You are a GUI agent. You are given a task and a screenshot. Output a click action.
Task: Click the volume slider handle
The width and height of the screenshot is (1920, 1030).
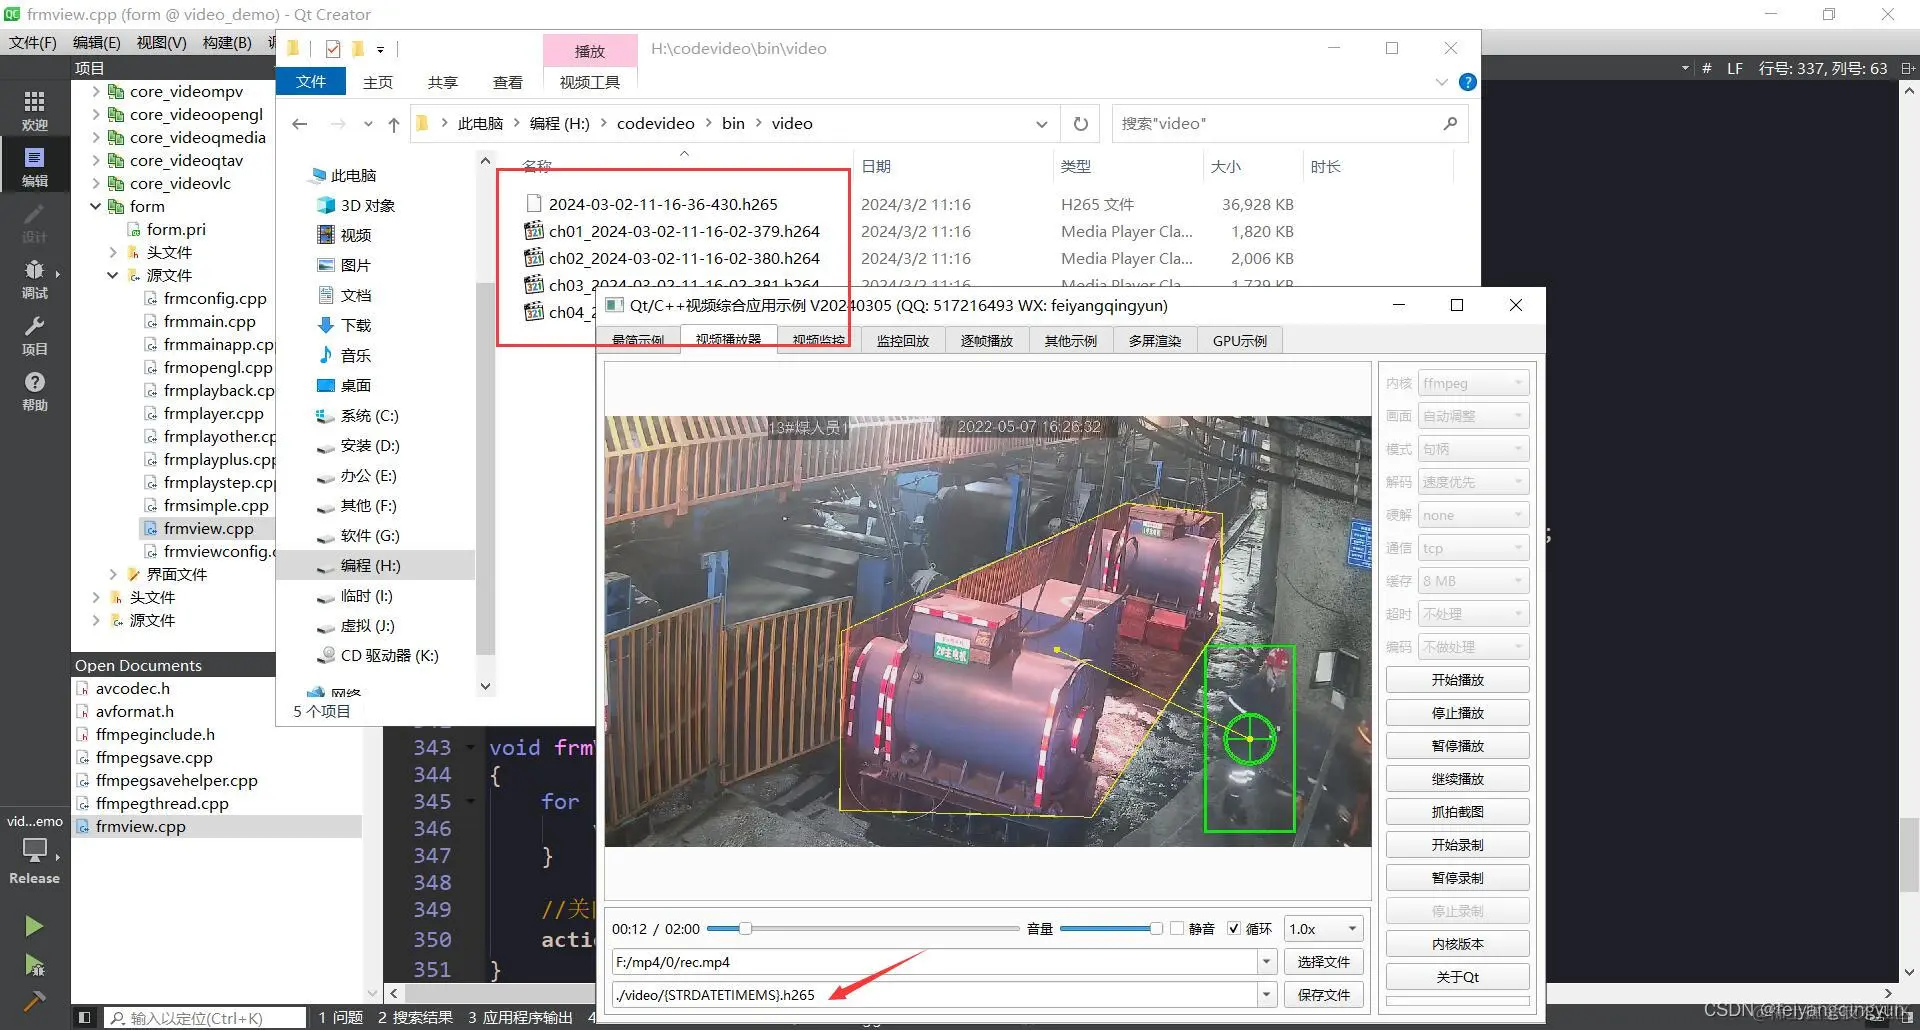(x=1156, y=929)
